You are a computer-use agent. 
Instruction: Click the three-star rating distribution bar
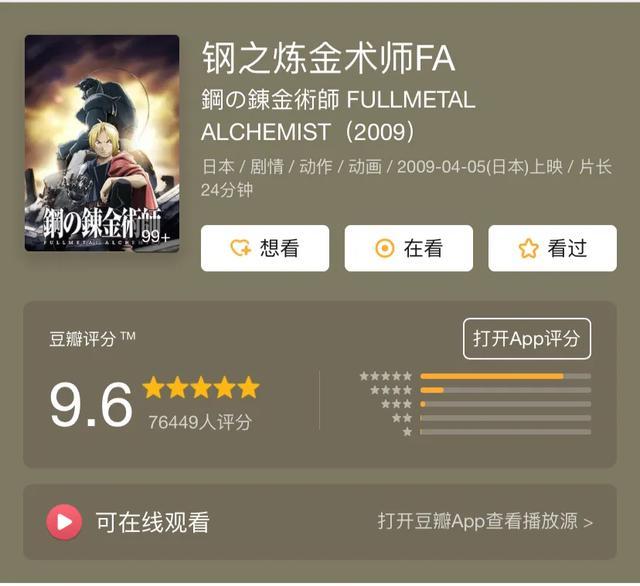[x=506, y=404]
